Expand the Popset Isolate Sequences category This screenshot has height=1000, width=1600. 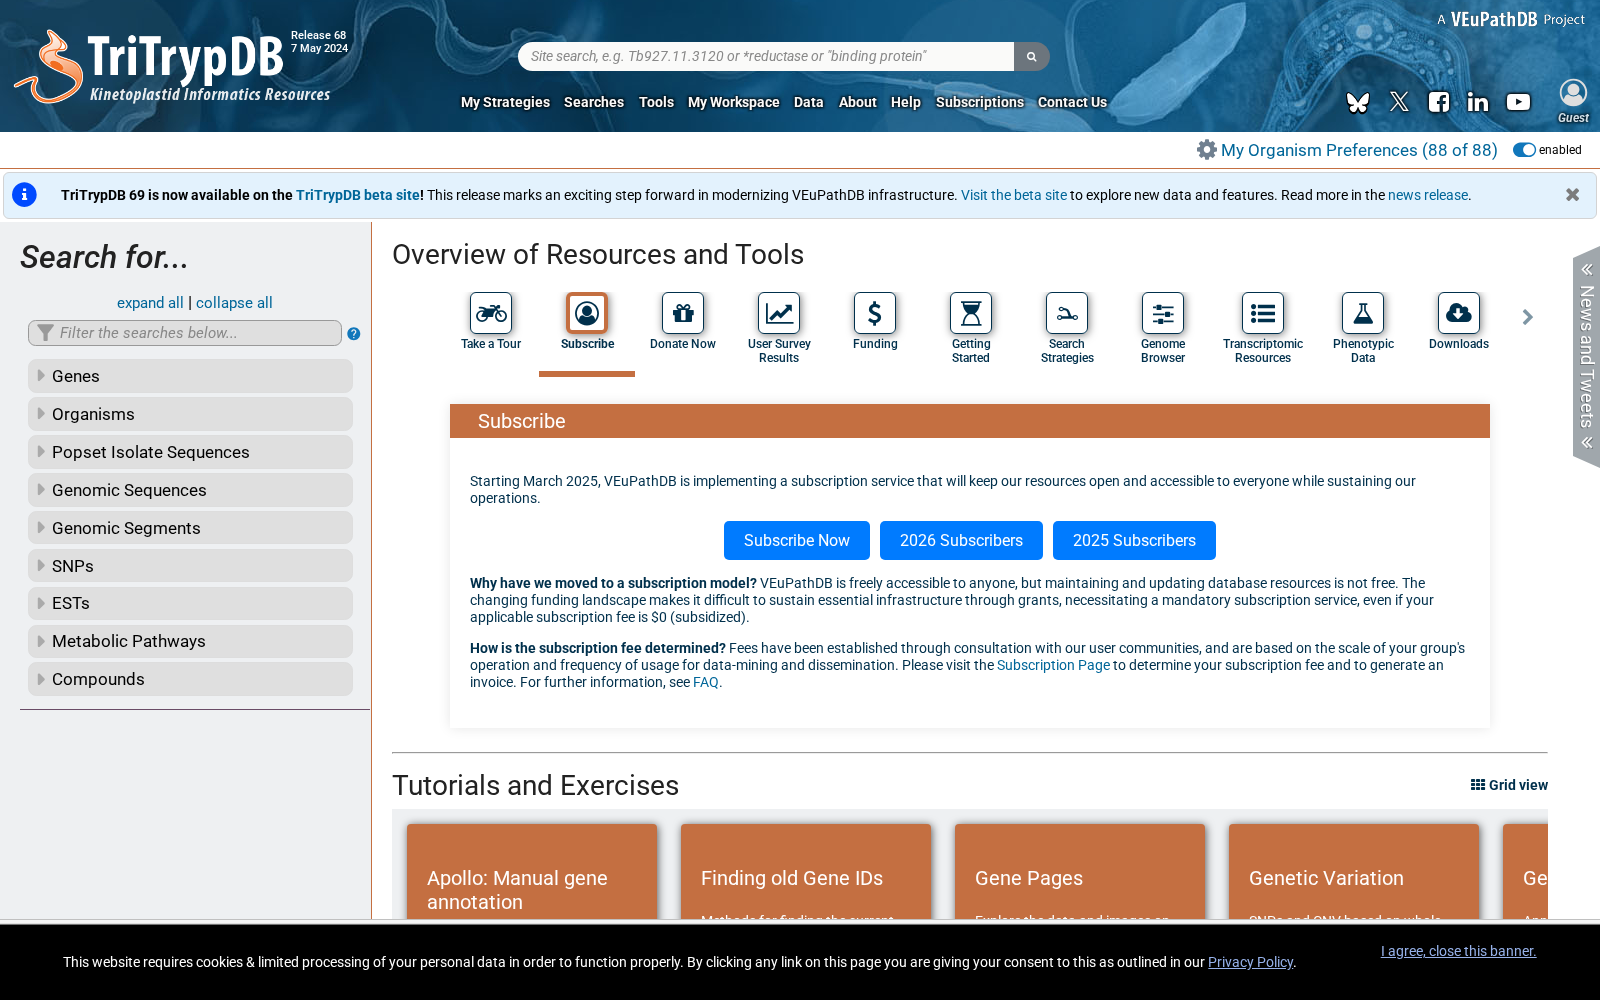(190, 452)
